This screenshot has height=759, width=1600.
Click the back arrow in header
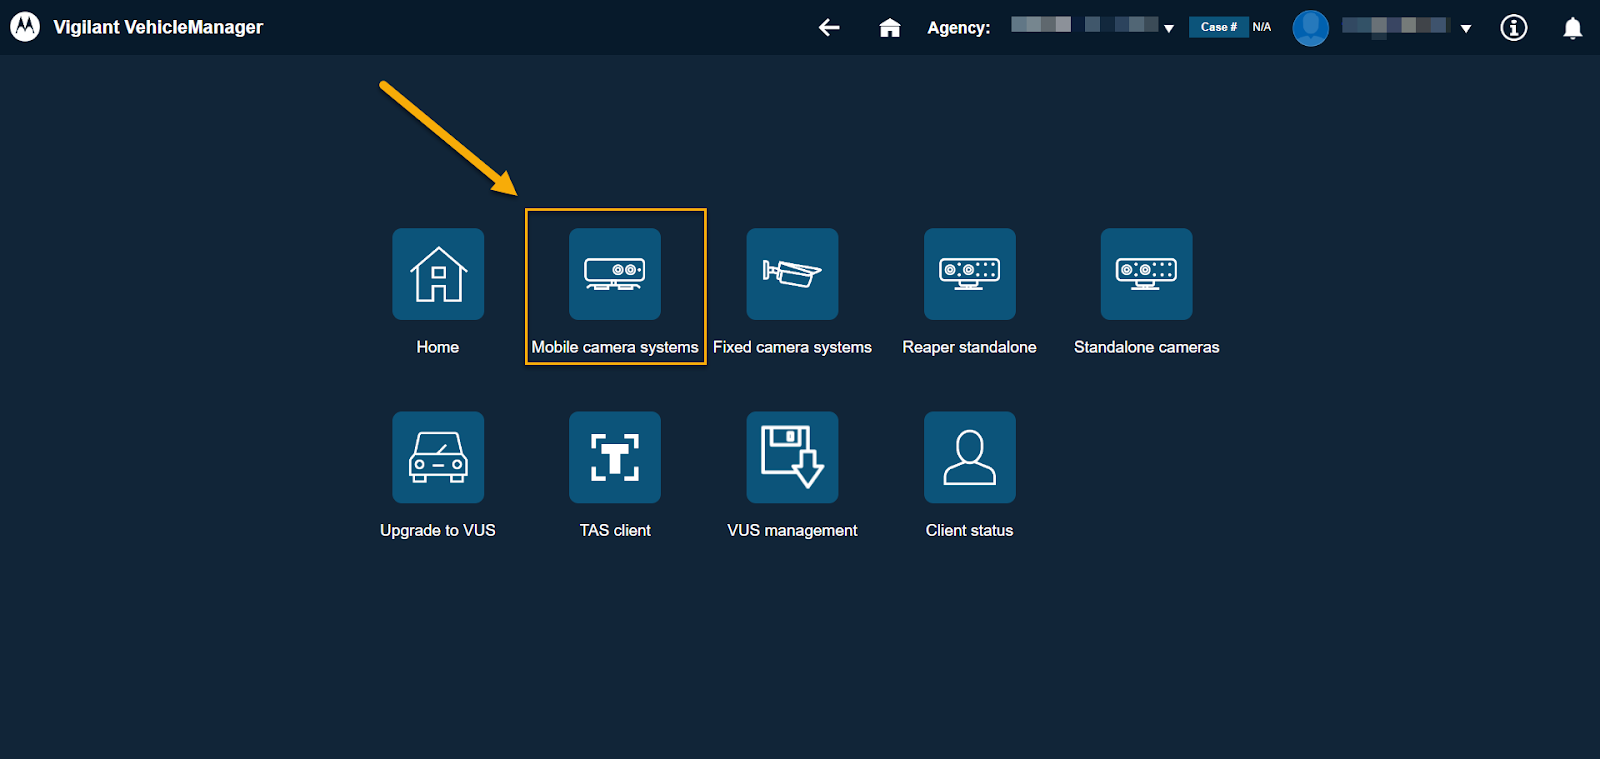pyautogui.click(x=829, y=27)
